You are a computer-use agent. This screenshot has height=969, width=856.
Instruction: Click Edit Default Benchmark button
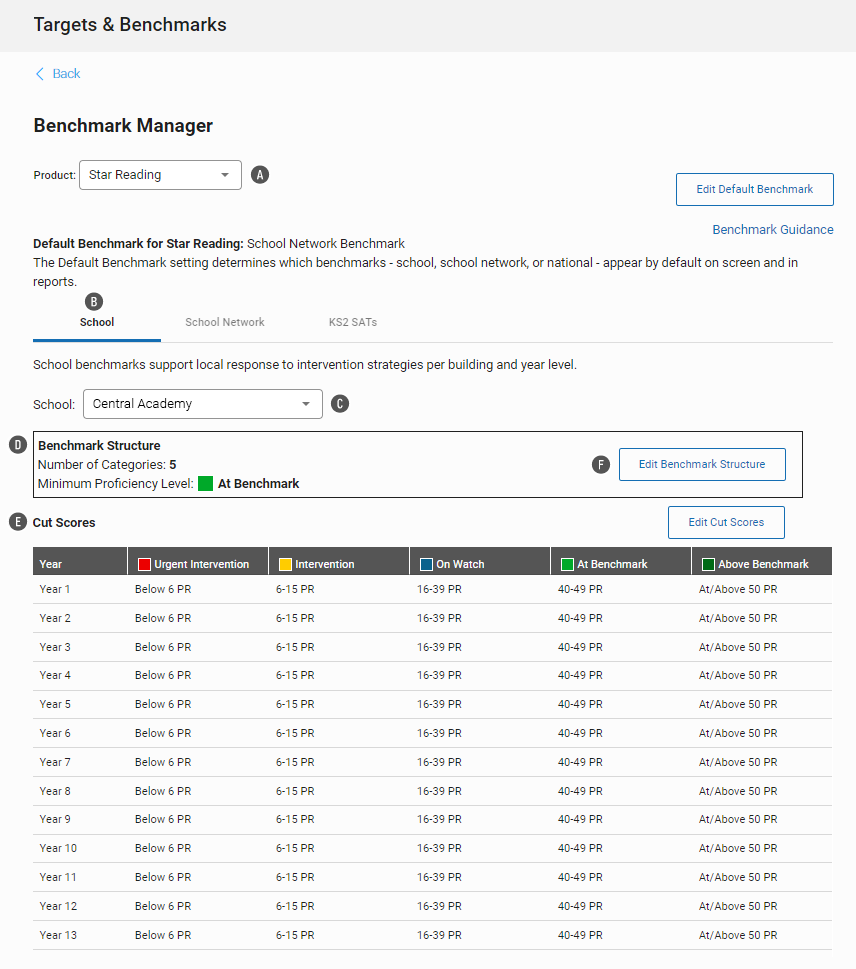[x=755, y=189]
